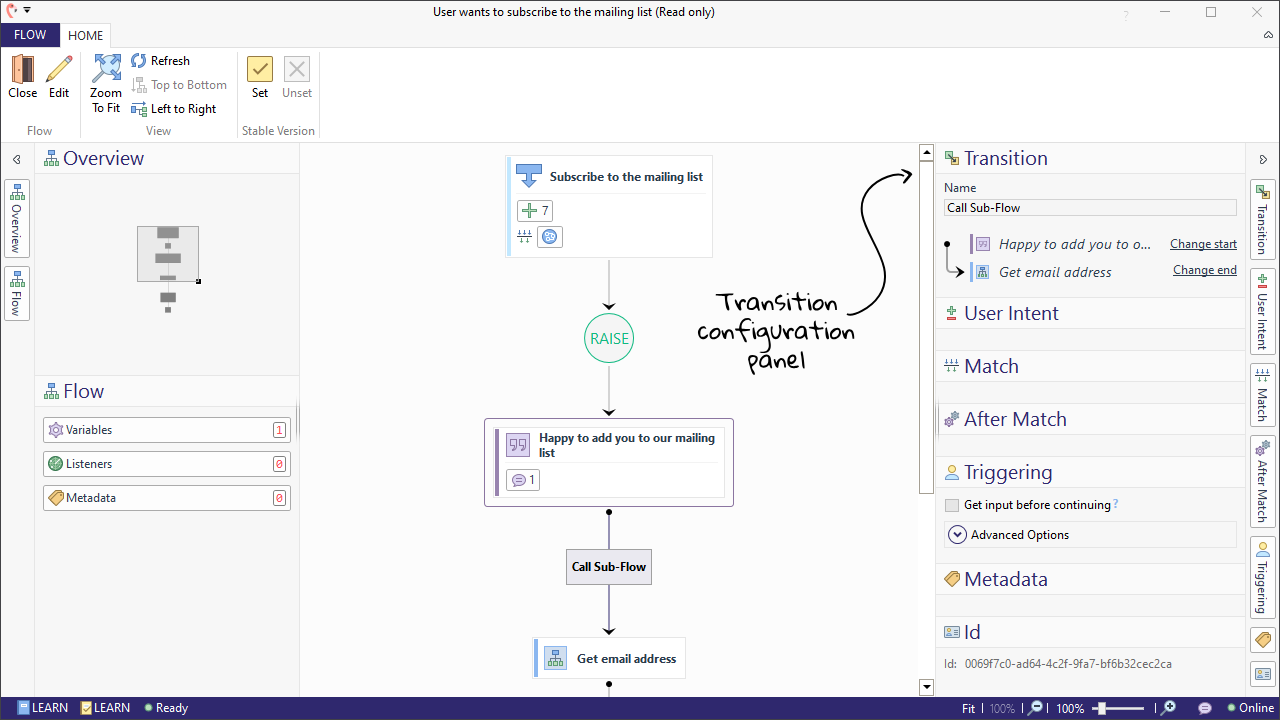The height and width of the screenshot is (720, 1280).
Task: Open the Variables item in Flow panel
Action: [166, 430]
